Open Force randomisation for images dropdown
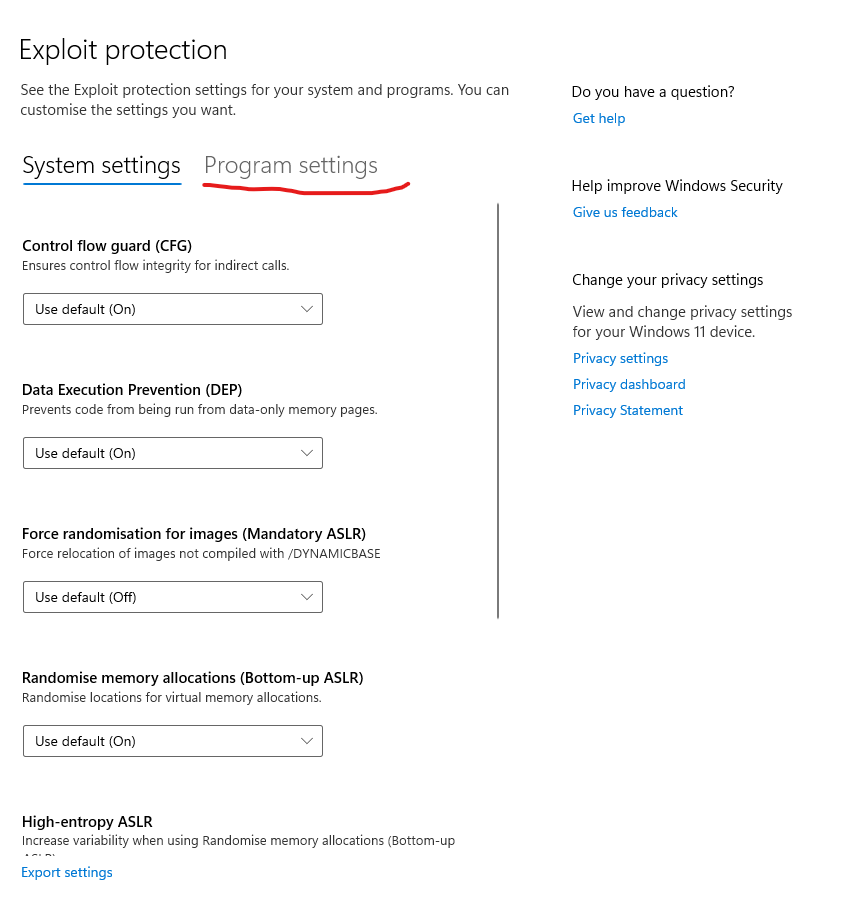This screenshot has width=841, height=905. click(x=172, y=597)
